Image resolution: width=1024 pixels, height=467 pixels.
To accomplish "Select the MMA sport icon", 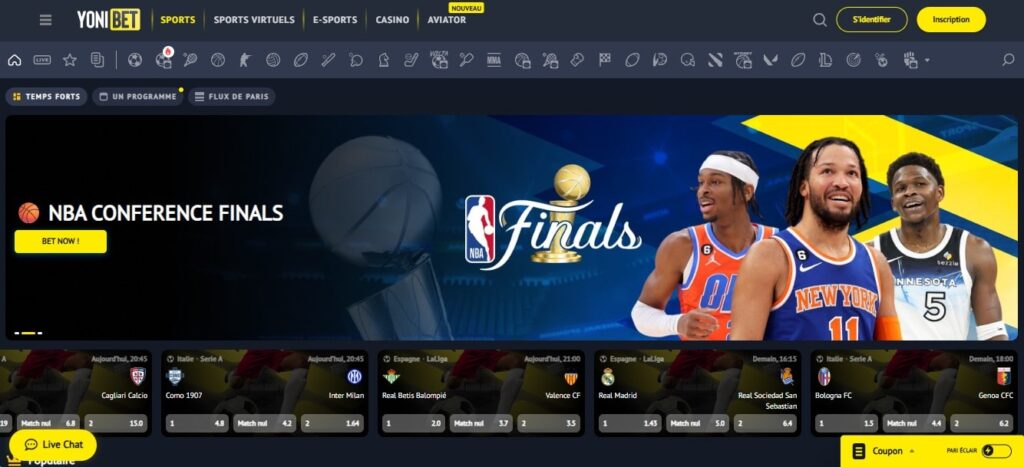I will pyautogui.click(x=494, y=60).
